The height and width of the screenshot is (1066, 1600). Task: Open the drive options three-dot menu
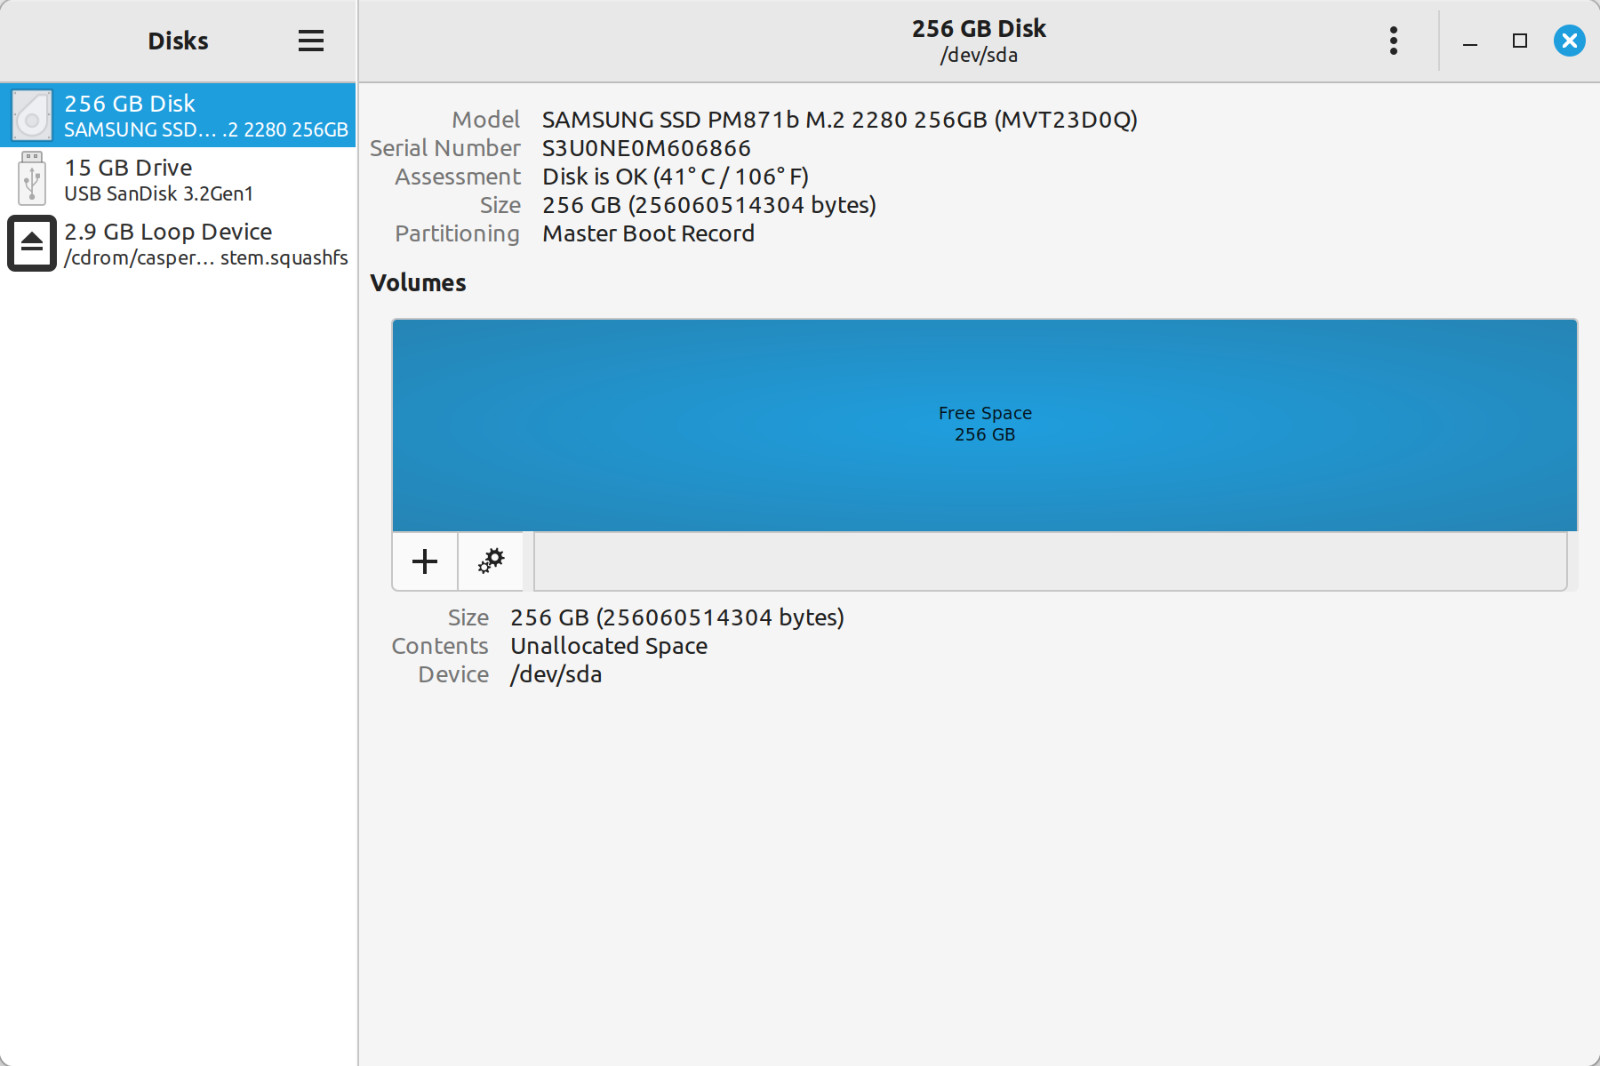point(1393,41)
